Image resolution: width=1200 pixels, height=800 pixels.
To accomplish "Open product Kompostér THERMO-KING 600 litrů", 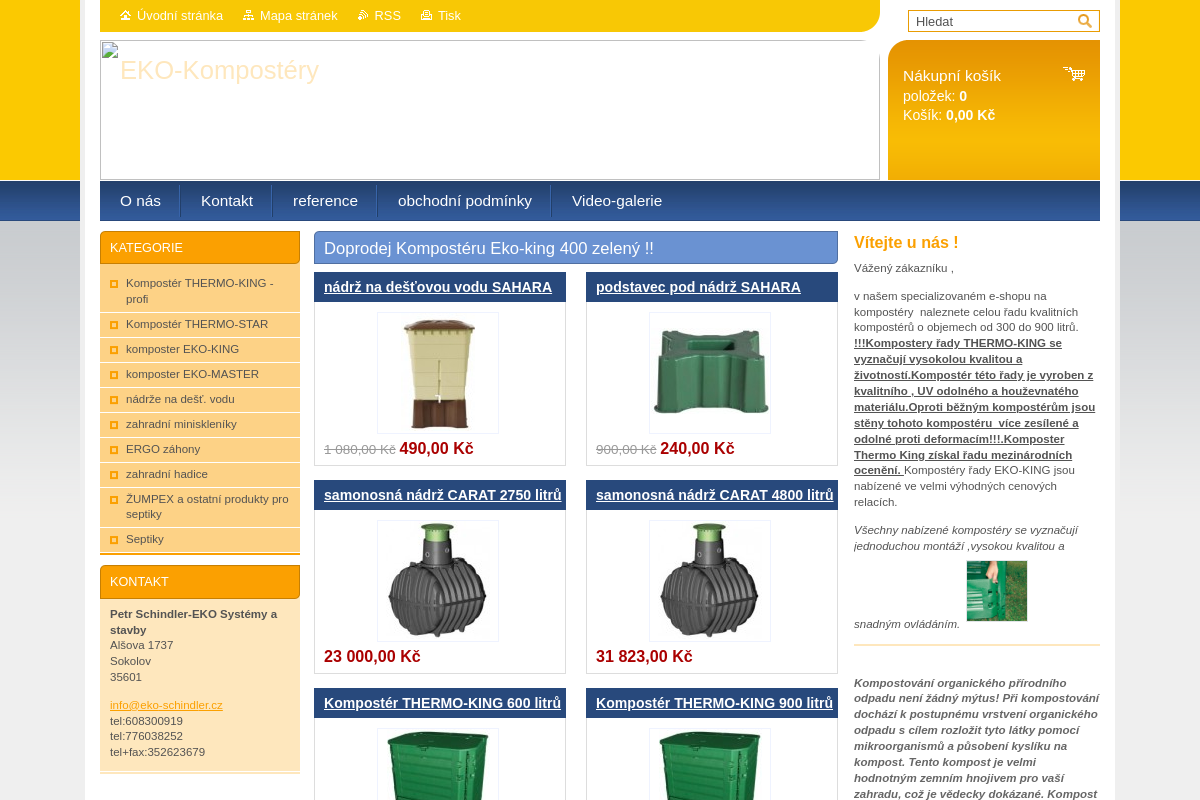I will [x=442, y=703].
